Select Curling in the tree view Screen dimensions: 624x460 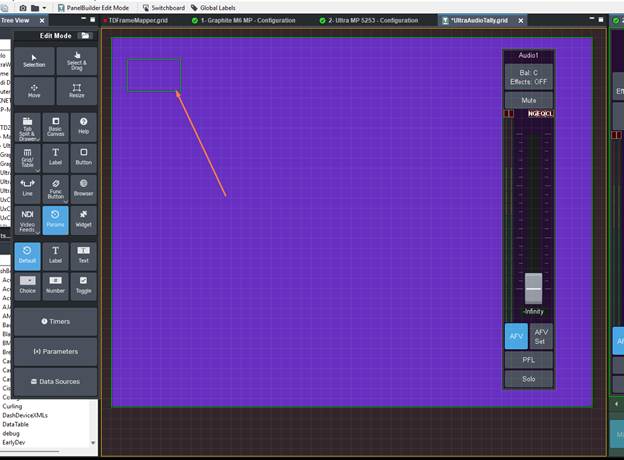(12, 406)
